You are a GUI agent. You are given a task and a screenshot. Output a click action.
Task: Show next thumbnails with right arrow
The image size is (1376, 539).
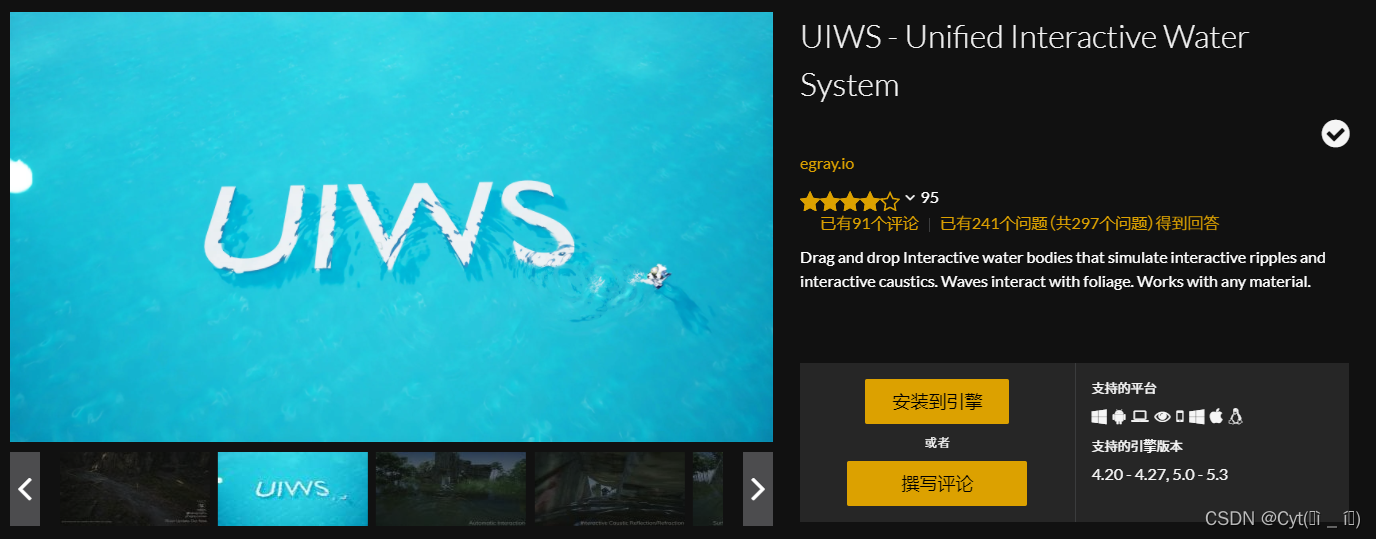point(758,489)
